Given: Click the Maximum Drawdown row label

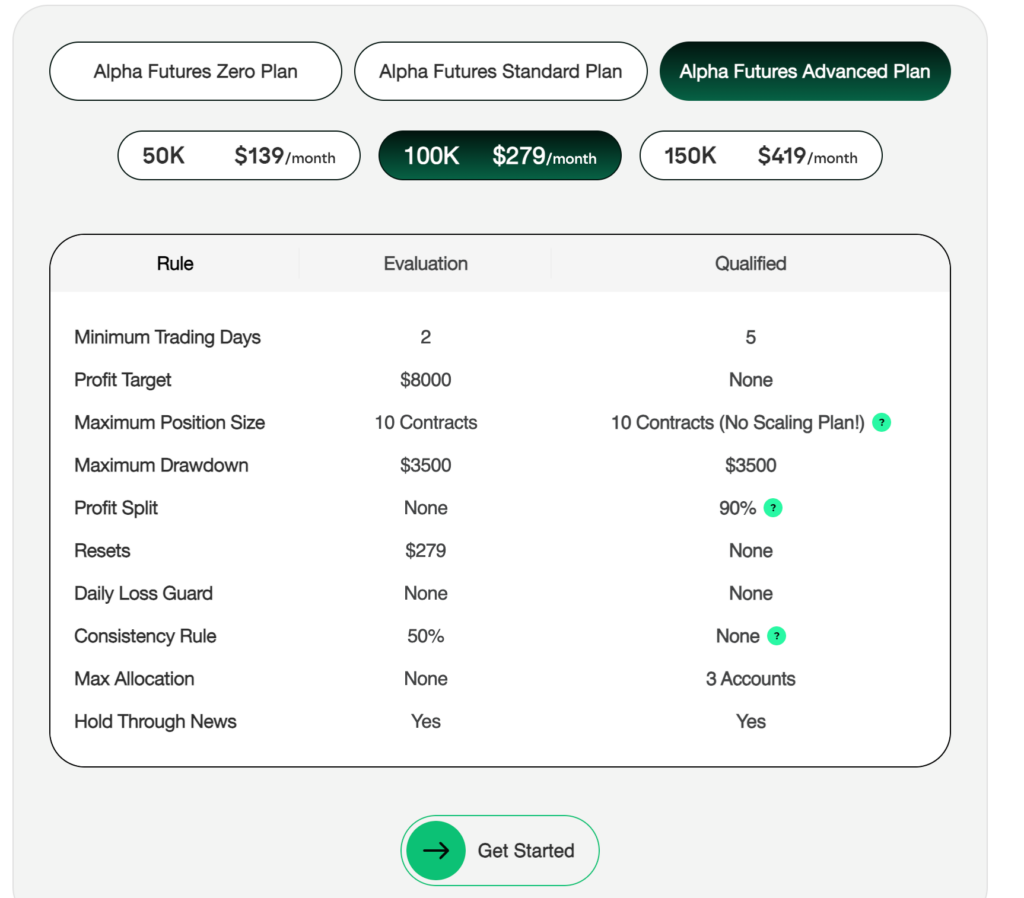Looking at the screenshot, I should [x=161, y=465].
